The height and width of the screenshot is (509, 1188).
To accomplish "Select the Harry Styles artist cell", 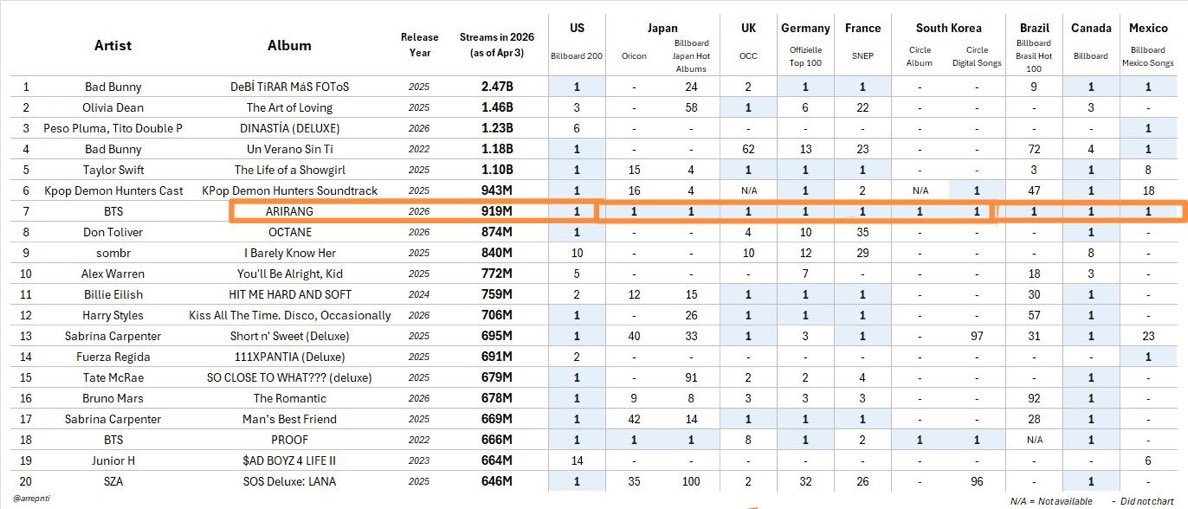I will click(x=113, y=314).
